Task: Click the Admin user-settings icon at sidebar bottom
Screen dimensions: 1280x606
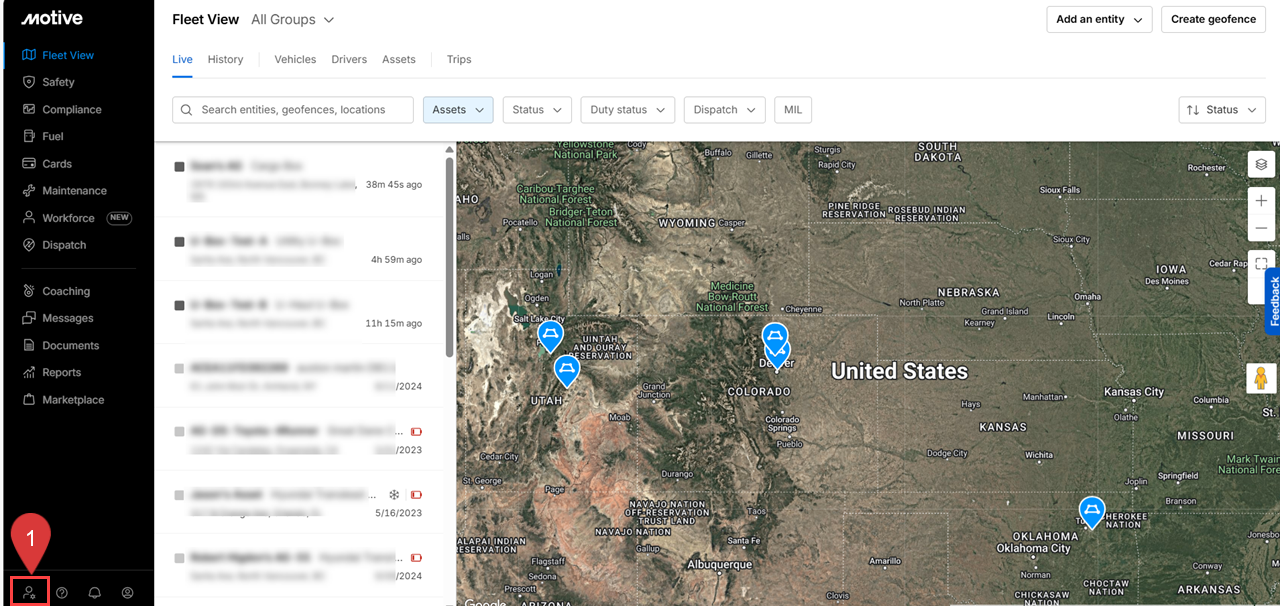Action: (x=29, y=592)
